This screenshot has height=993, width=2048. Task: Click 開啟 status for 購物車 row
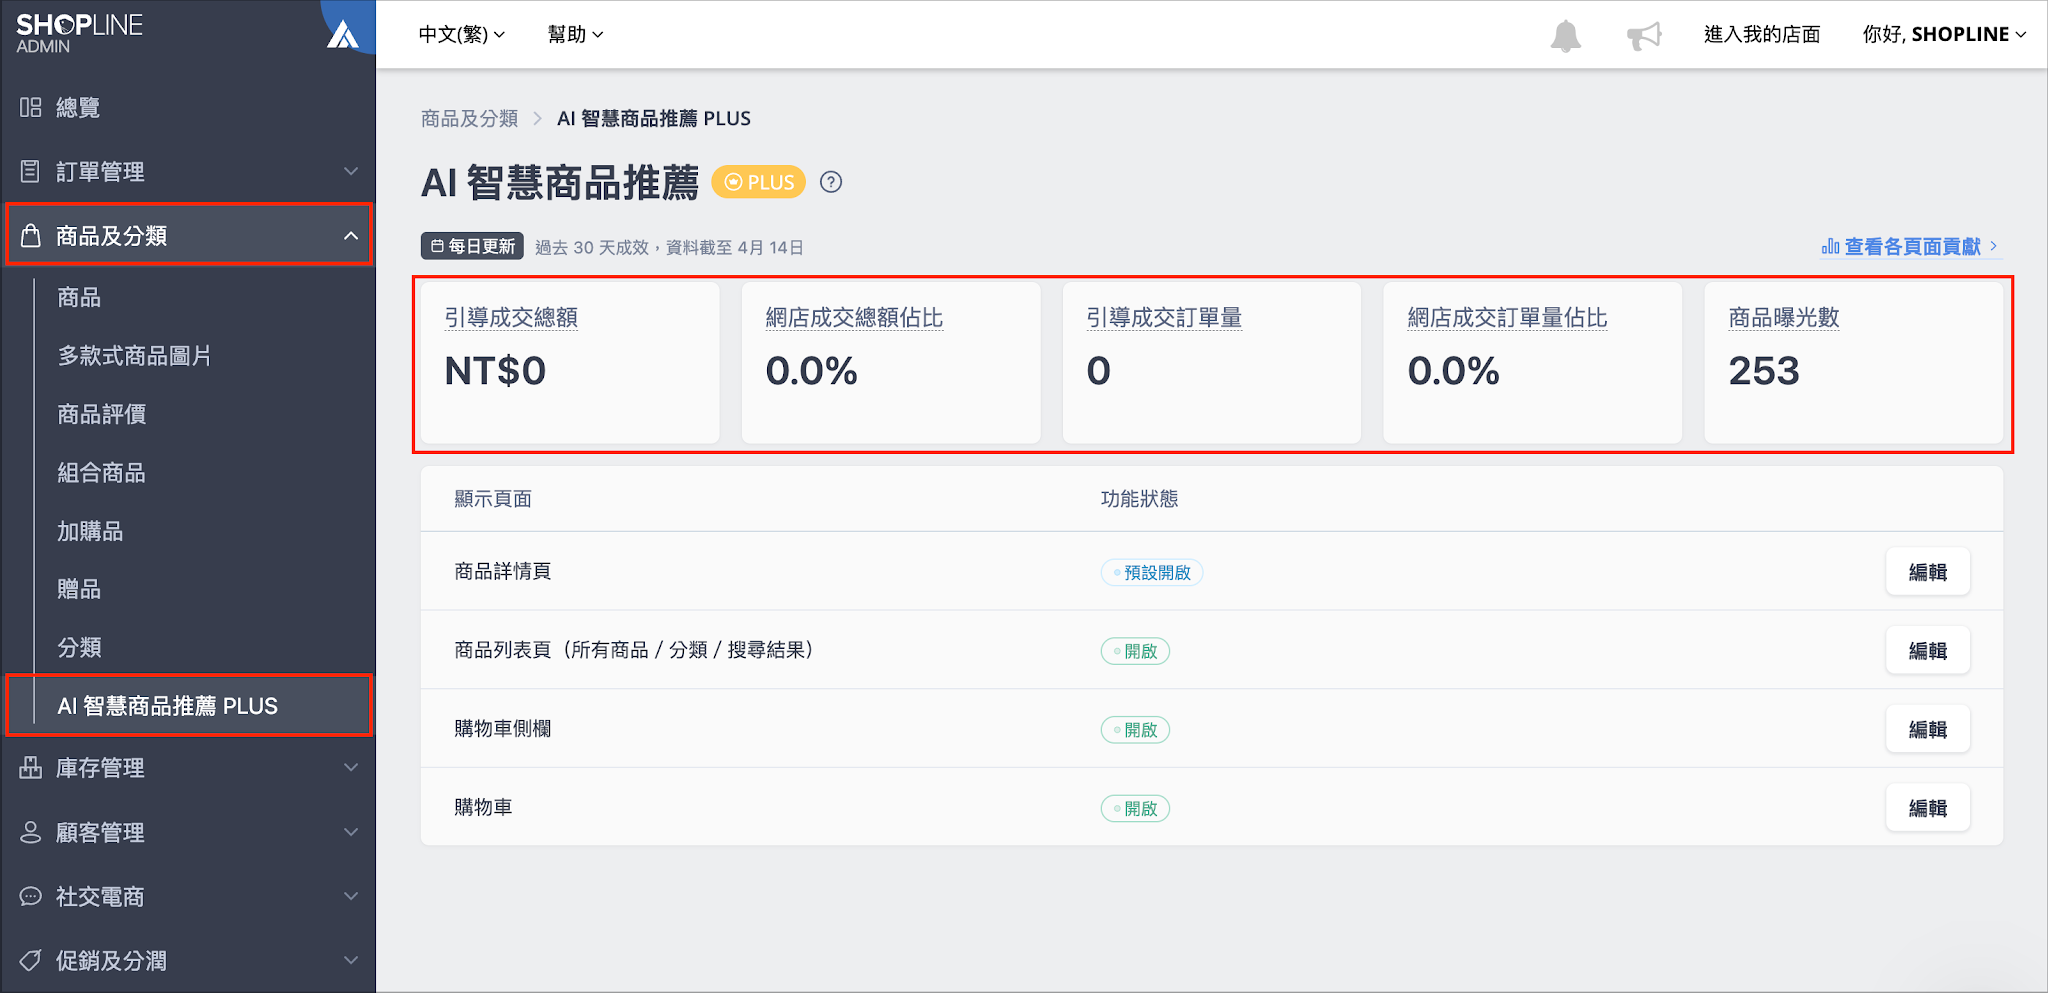click(1135, 808)
